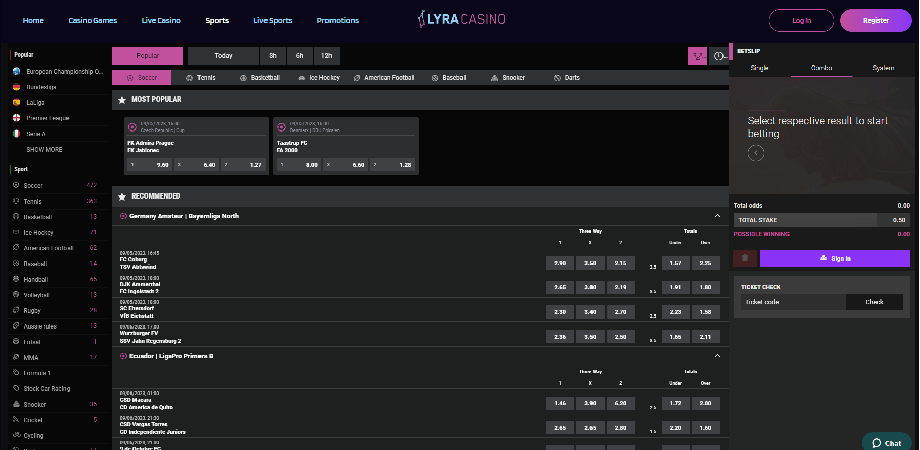
Task: Click the ticket code input field
Action: (x=790, y=301)
